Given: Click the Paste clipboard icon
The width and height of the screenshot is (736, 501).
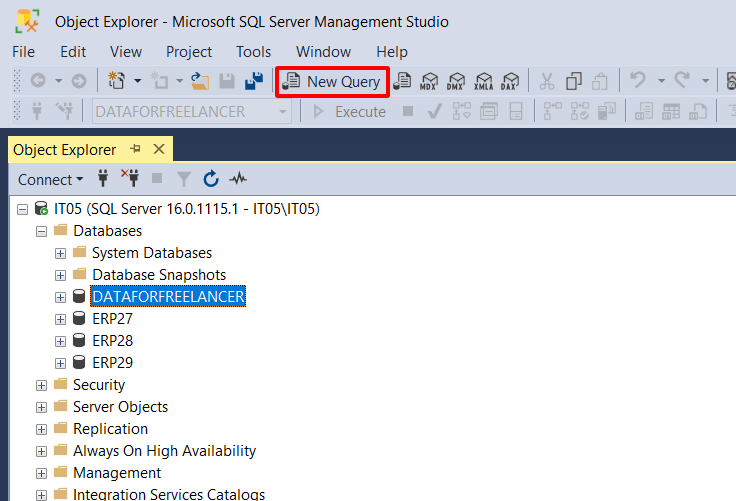Looking at the screenshot, I should pos(600,81).
